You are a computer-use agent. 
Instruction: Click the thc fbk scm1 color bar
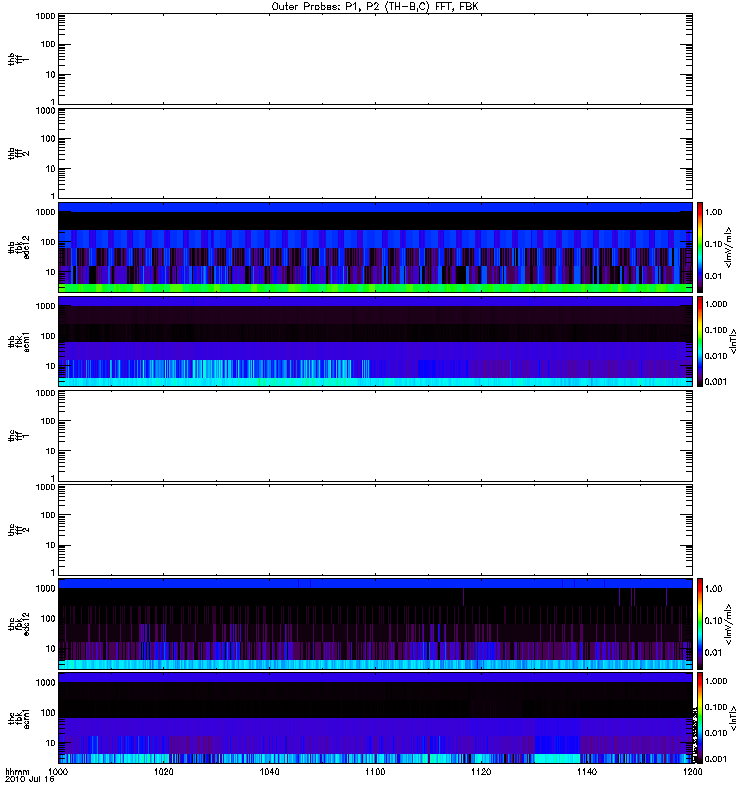click(x=700, y=718)
